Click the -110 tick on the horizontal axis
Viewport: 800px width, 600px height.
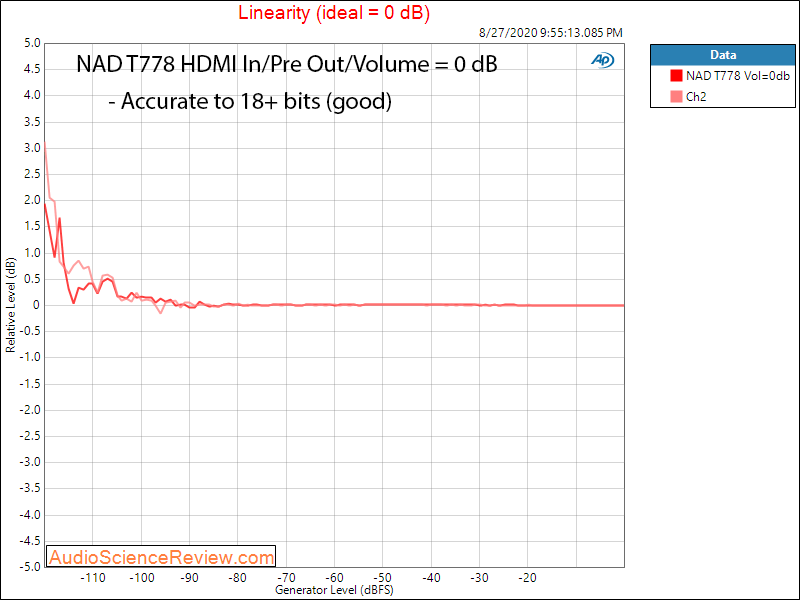tap(92, 578)
